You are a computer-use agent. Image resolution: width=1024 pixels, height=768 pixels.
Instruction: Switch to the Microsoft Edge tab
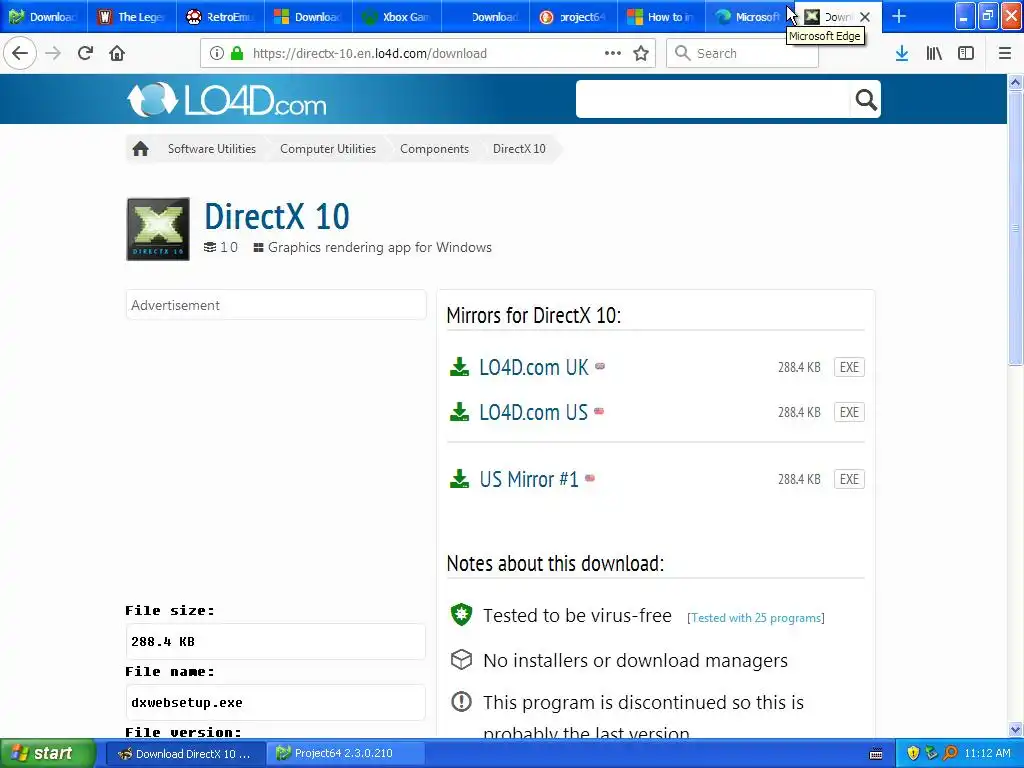(x=748, y=17)
